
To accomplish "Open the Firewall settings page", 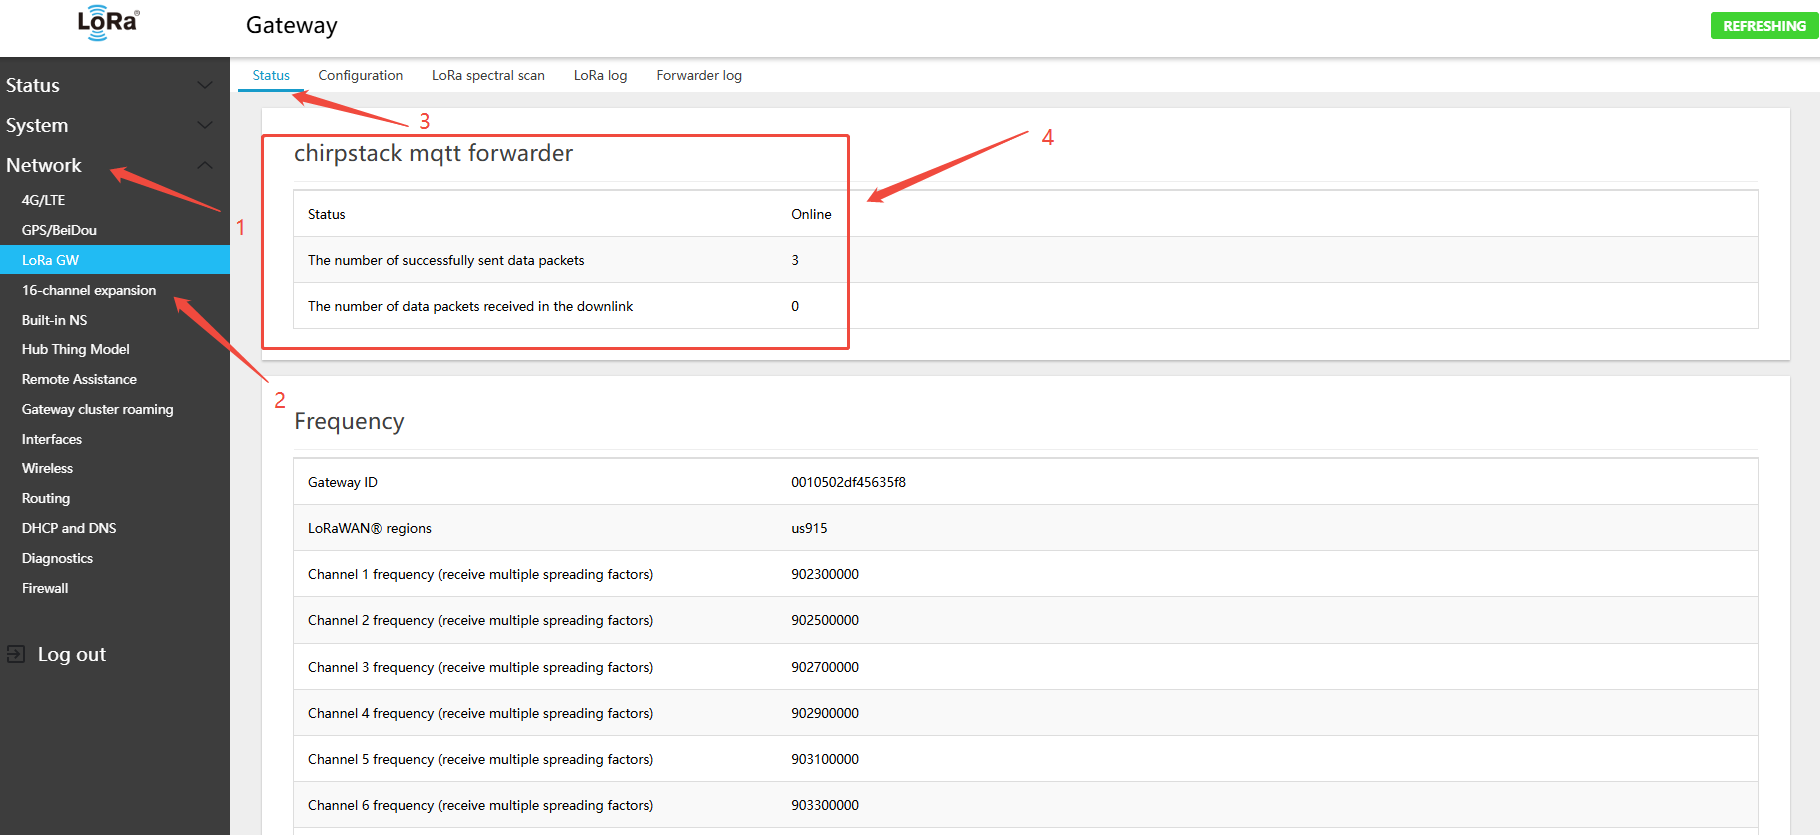I will click(x=45, y=588).
